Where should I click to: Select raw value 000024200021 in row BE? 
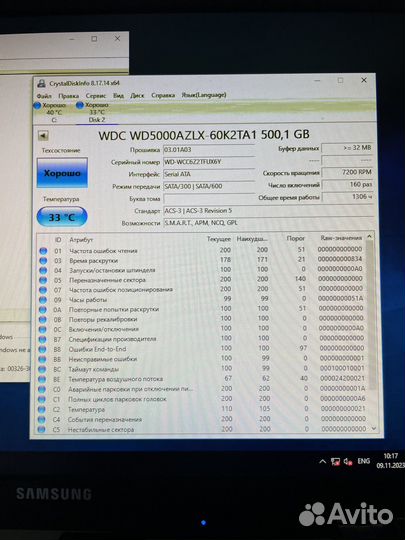(x=342, y=378)
